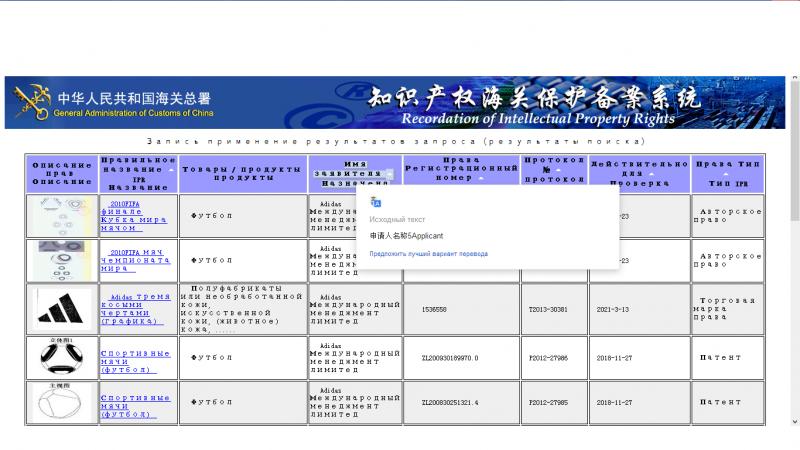
Task: Click sort arrow in registration number header
Action: [x=482, y=179]
